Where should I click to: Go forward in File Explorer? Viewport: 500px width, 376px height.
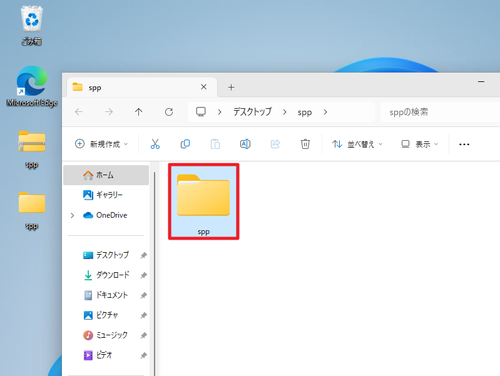pos(109,112)
